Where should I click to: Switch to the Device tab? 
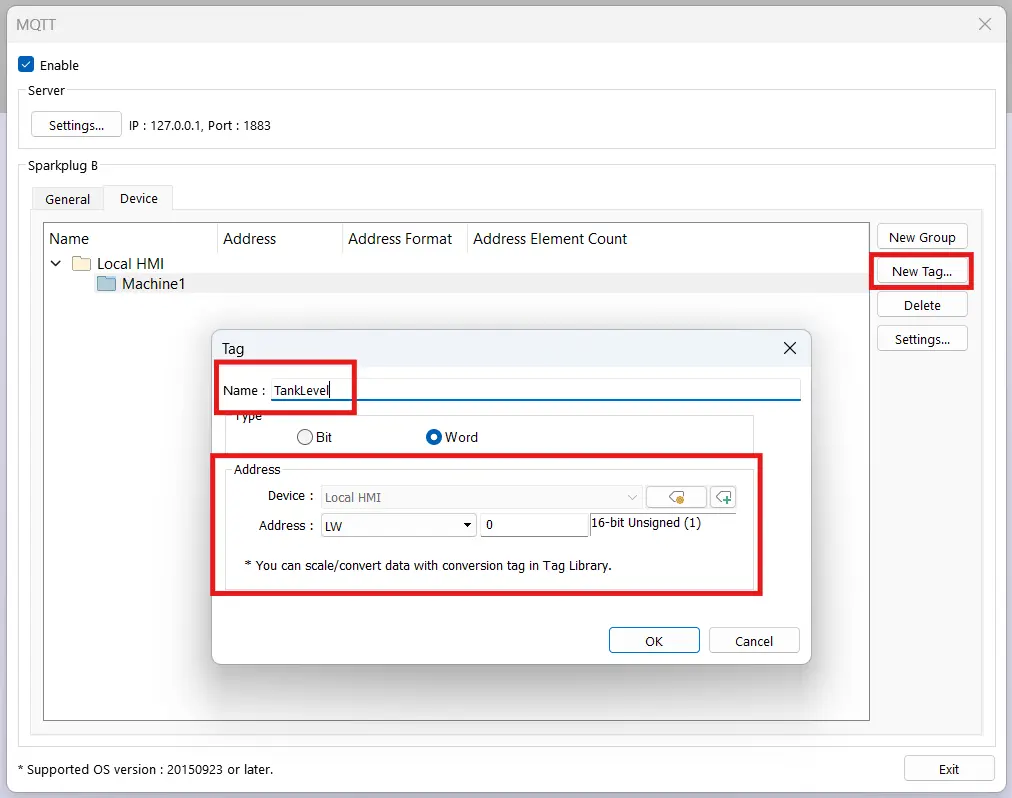[138, 199]
